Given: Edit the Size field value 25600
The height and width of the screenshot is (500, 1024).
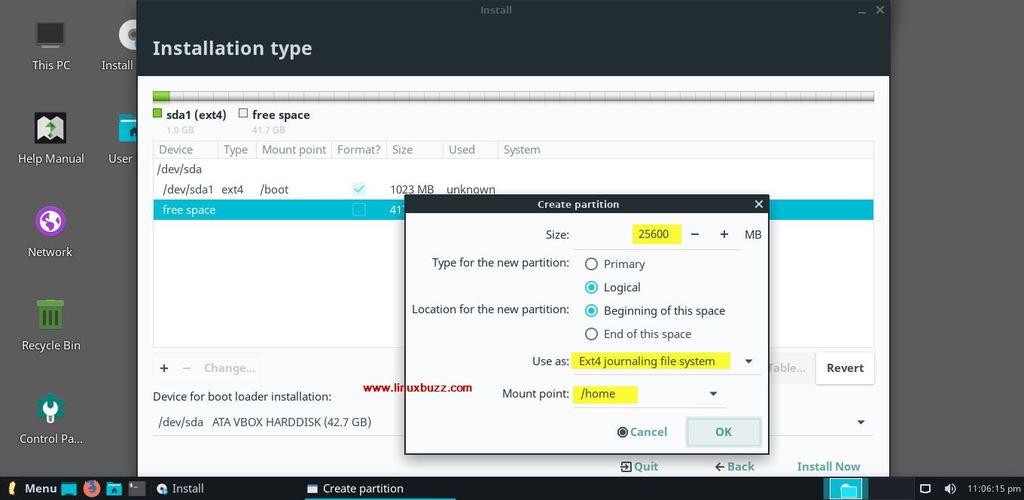Looking at the screenshot, I should click(656, 234).
